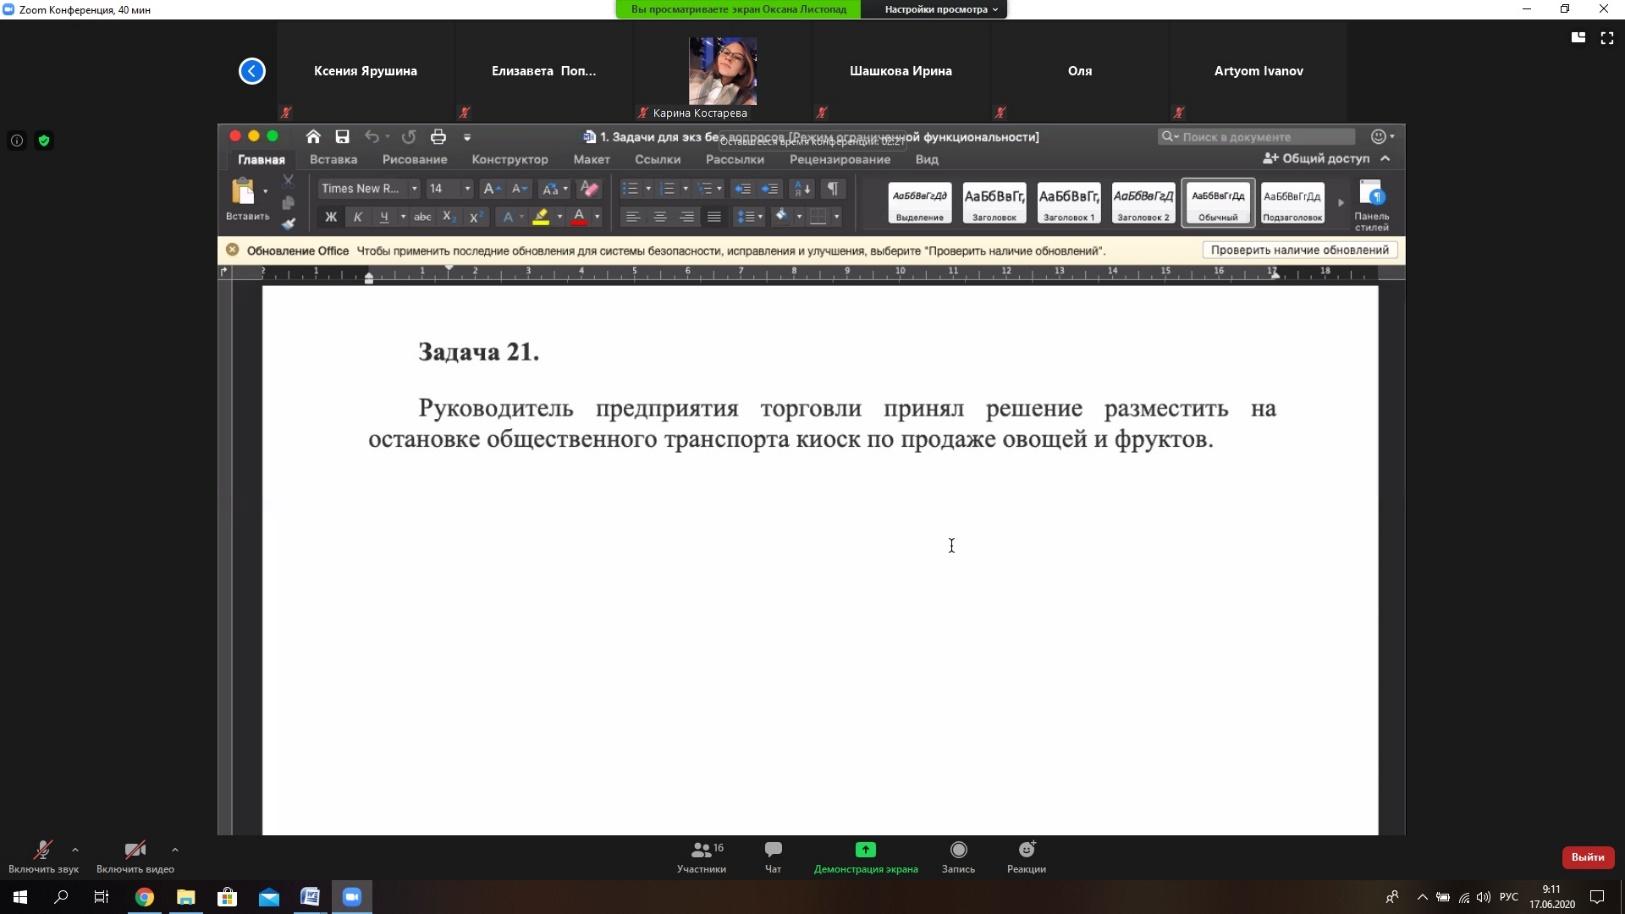1625x914 pixels.
Task: Open the Windows Start menu
Action: pyautogui.click(x=20, y=897)
